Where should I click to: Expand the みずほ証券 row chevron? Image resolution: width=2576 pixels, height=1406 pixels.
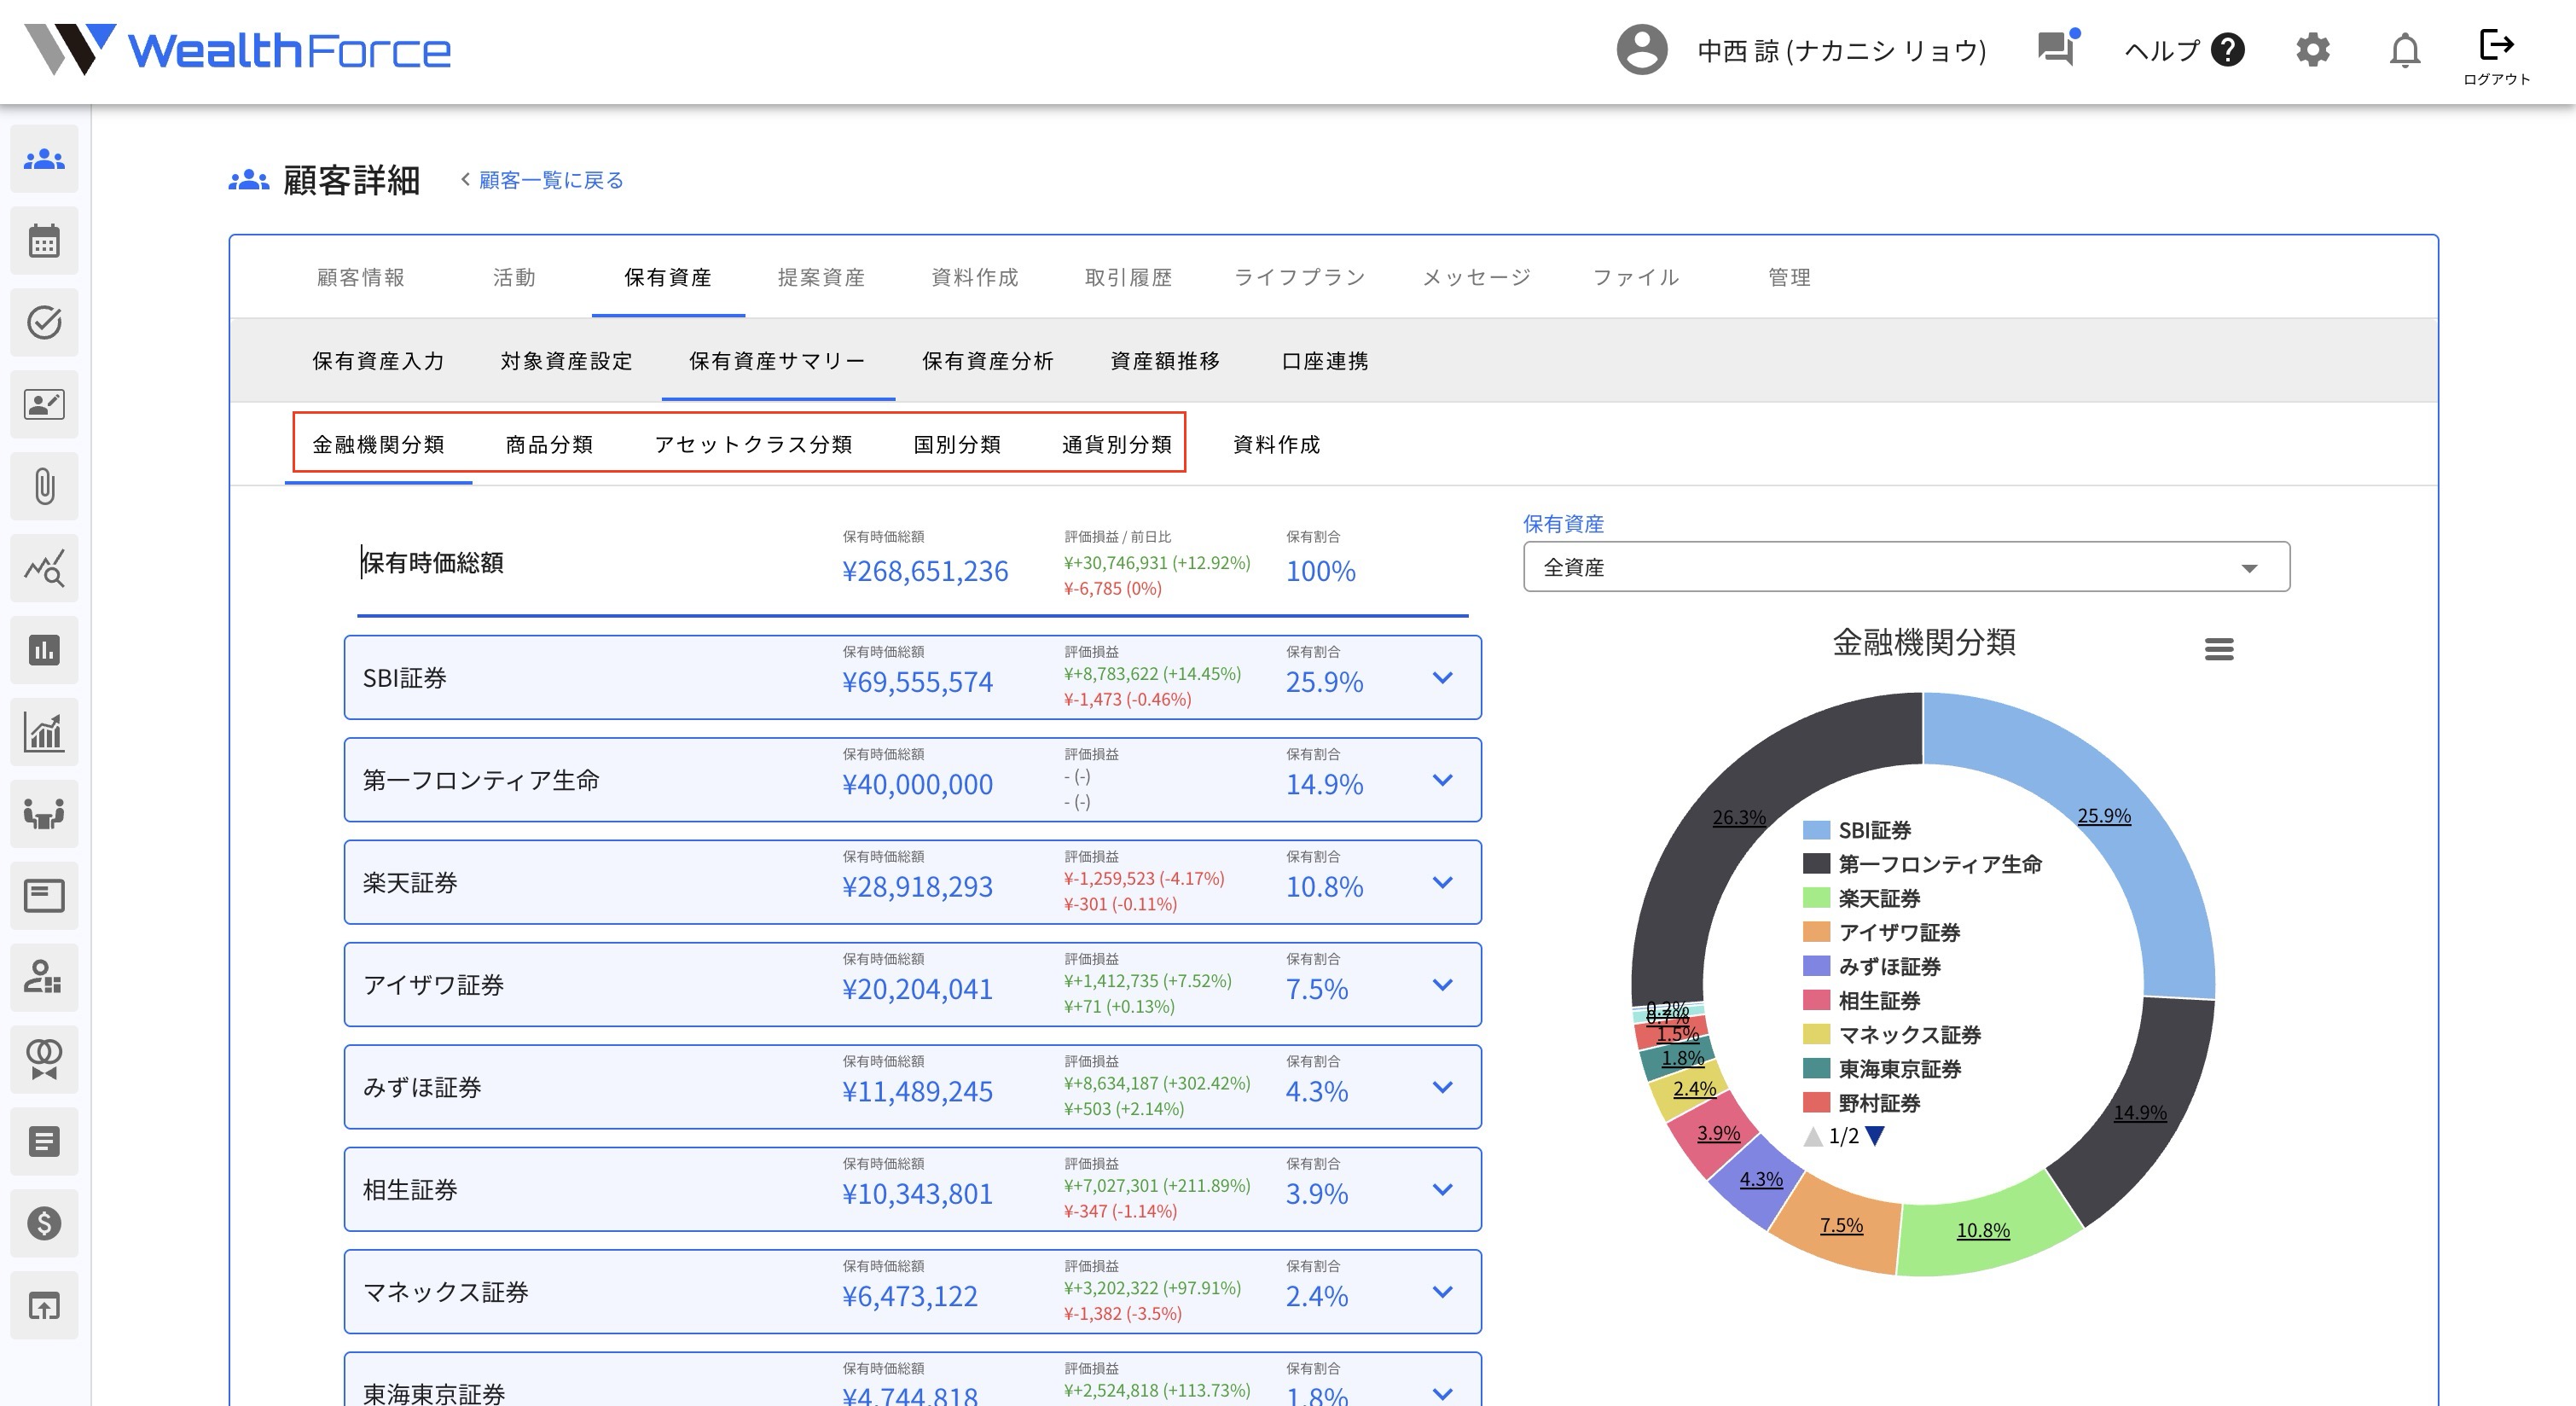tap(1442, 1087)
